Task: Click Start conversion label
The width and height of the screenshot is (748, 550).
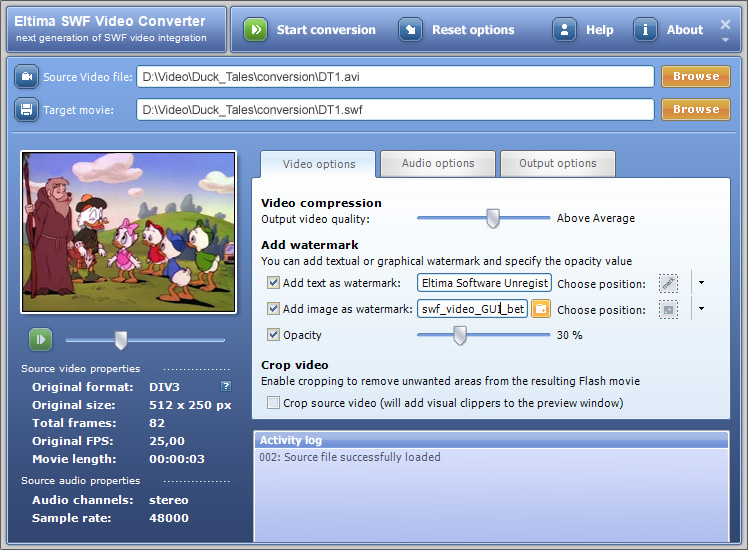Action: [326, 30]
